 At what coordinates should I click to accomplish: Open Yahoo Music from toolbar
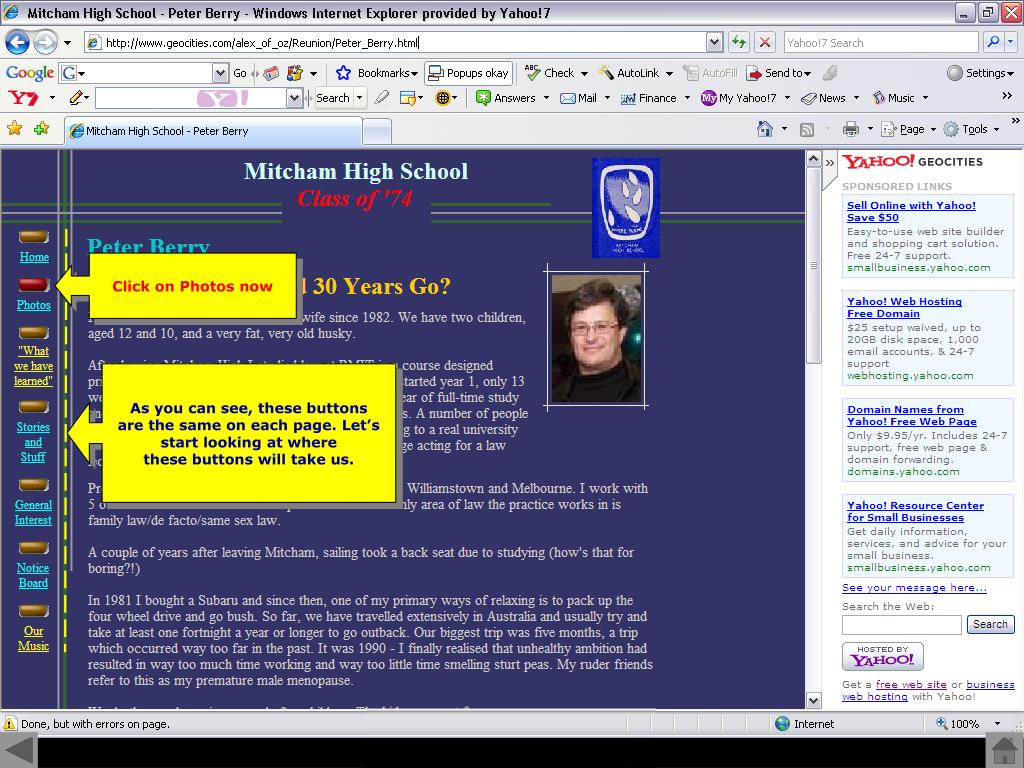(894, 98)
